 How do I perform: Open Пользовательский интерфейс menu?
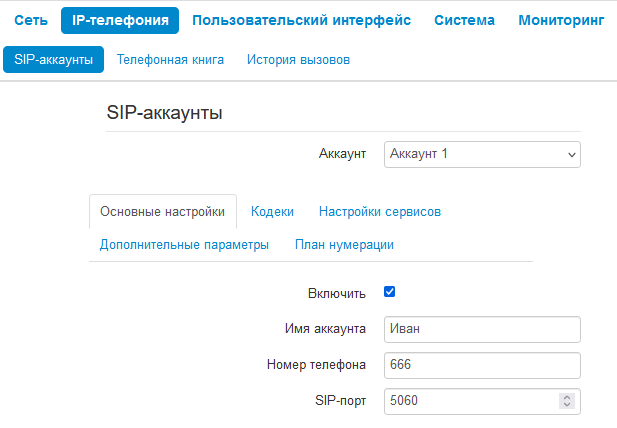coord(301,21)
